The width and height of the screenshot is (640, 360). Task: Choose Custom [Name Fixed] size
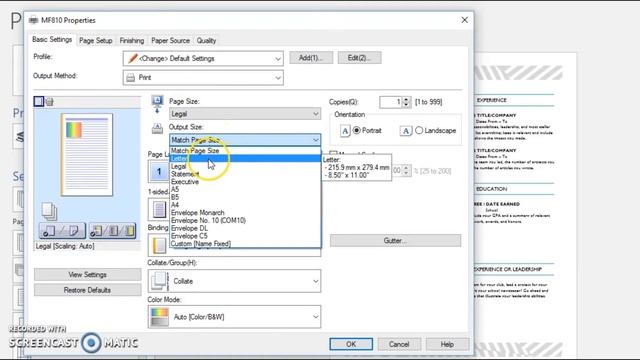[x=245, y=244]
